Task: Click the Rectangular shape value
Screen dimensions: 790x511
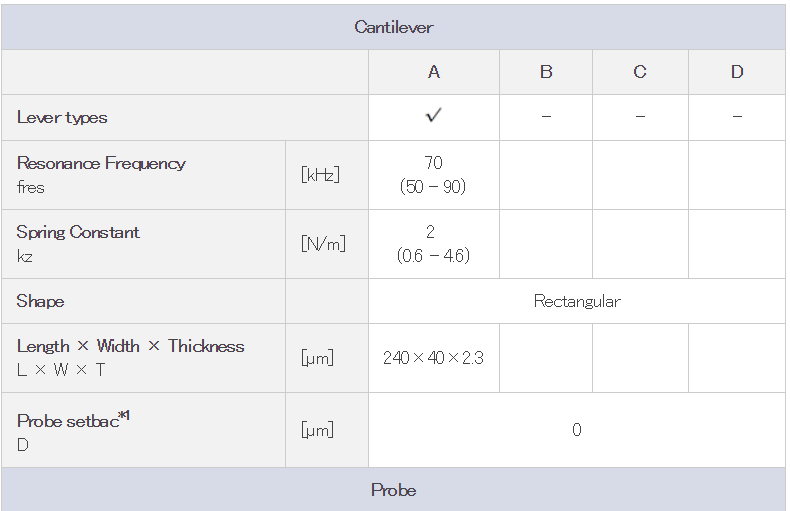Action: click(577, 301)
